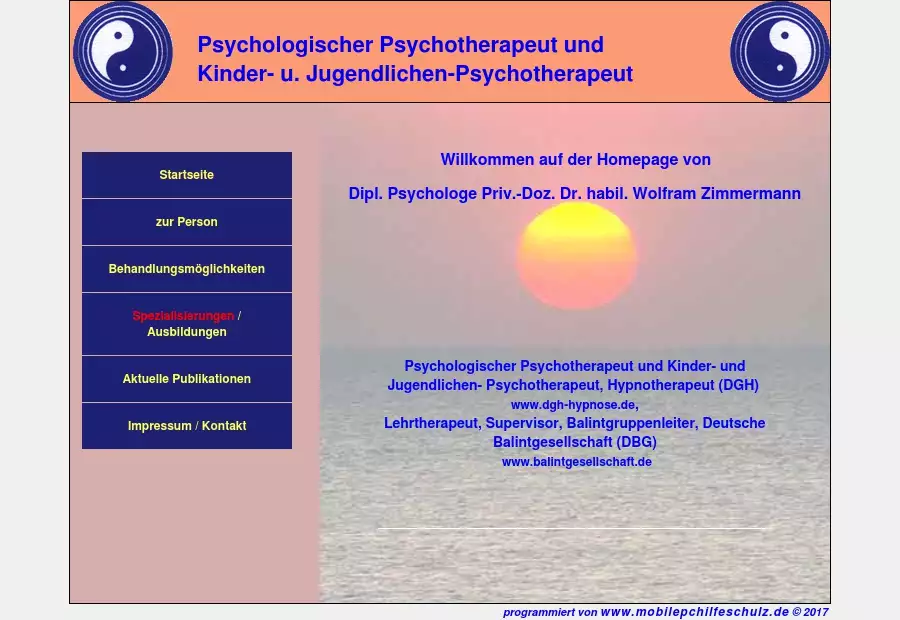This screenshot has height=620, width=900.
Task: Click the 'Lehrtherapeut, Supervisor, Balintgruppenleiter' text
Action: click(x=540, y=423)
